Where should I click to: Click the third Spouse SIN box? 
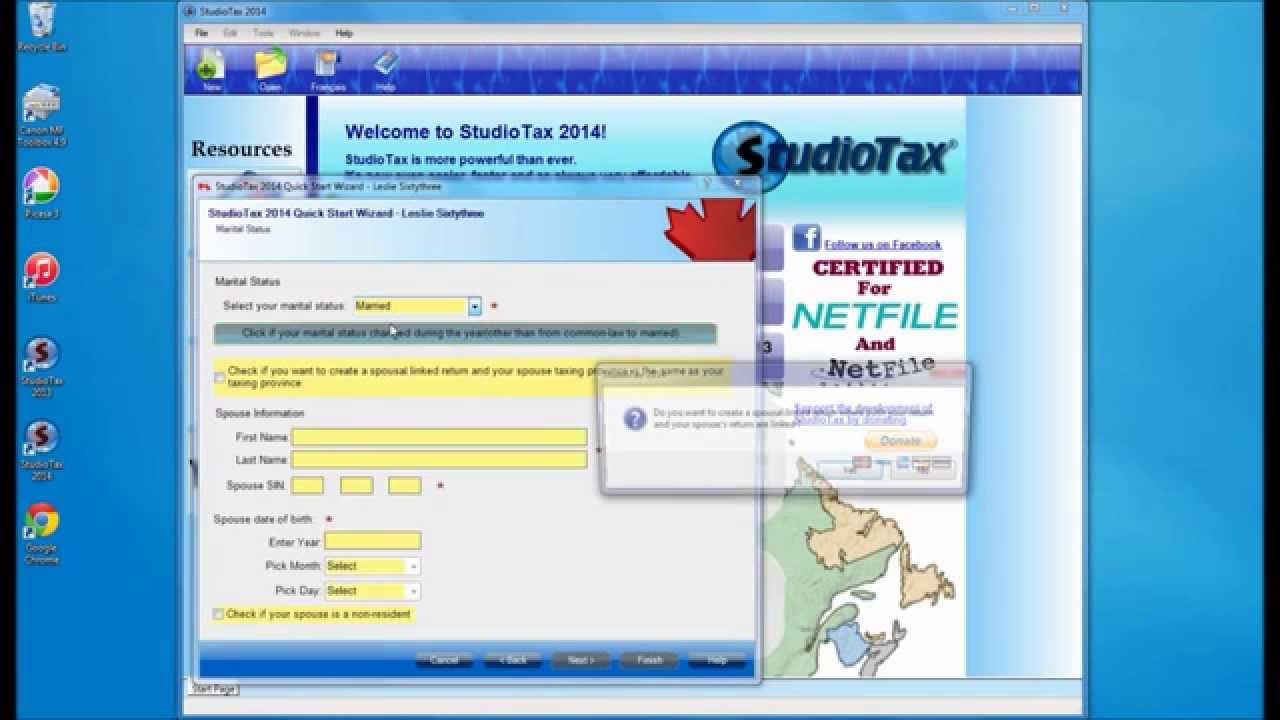pos(405,485)
